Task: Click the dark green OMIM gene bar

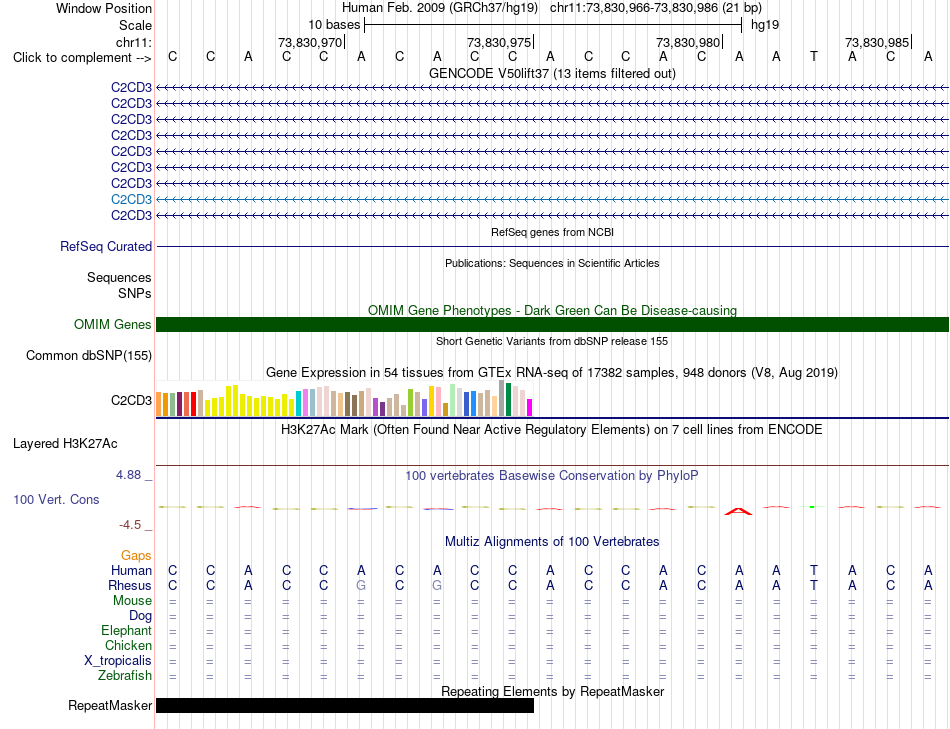Action: point(553,324)
